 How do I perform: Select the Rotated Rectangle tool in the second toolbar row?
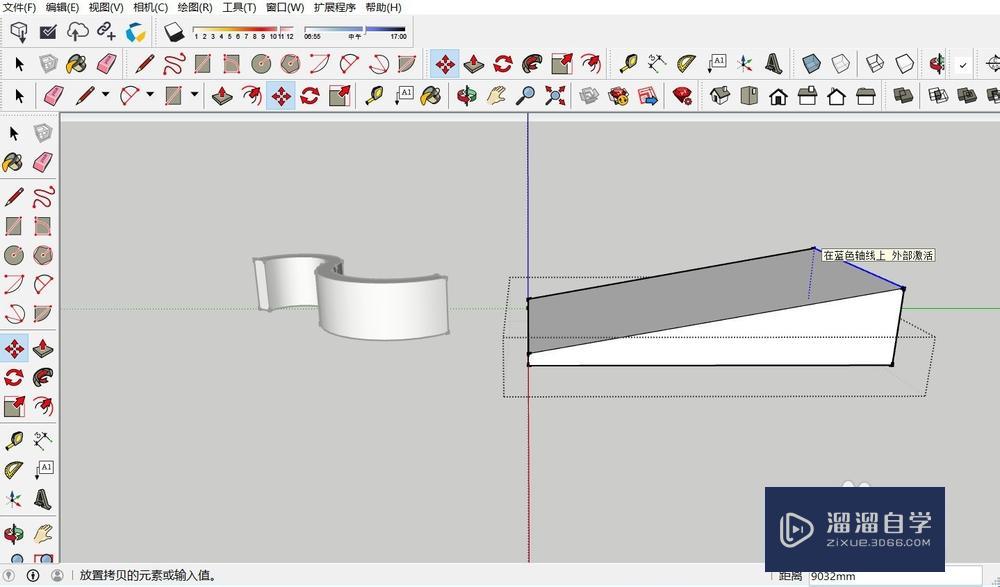(x=232, y=64)
